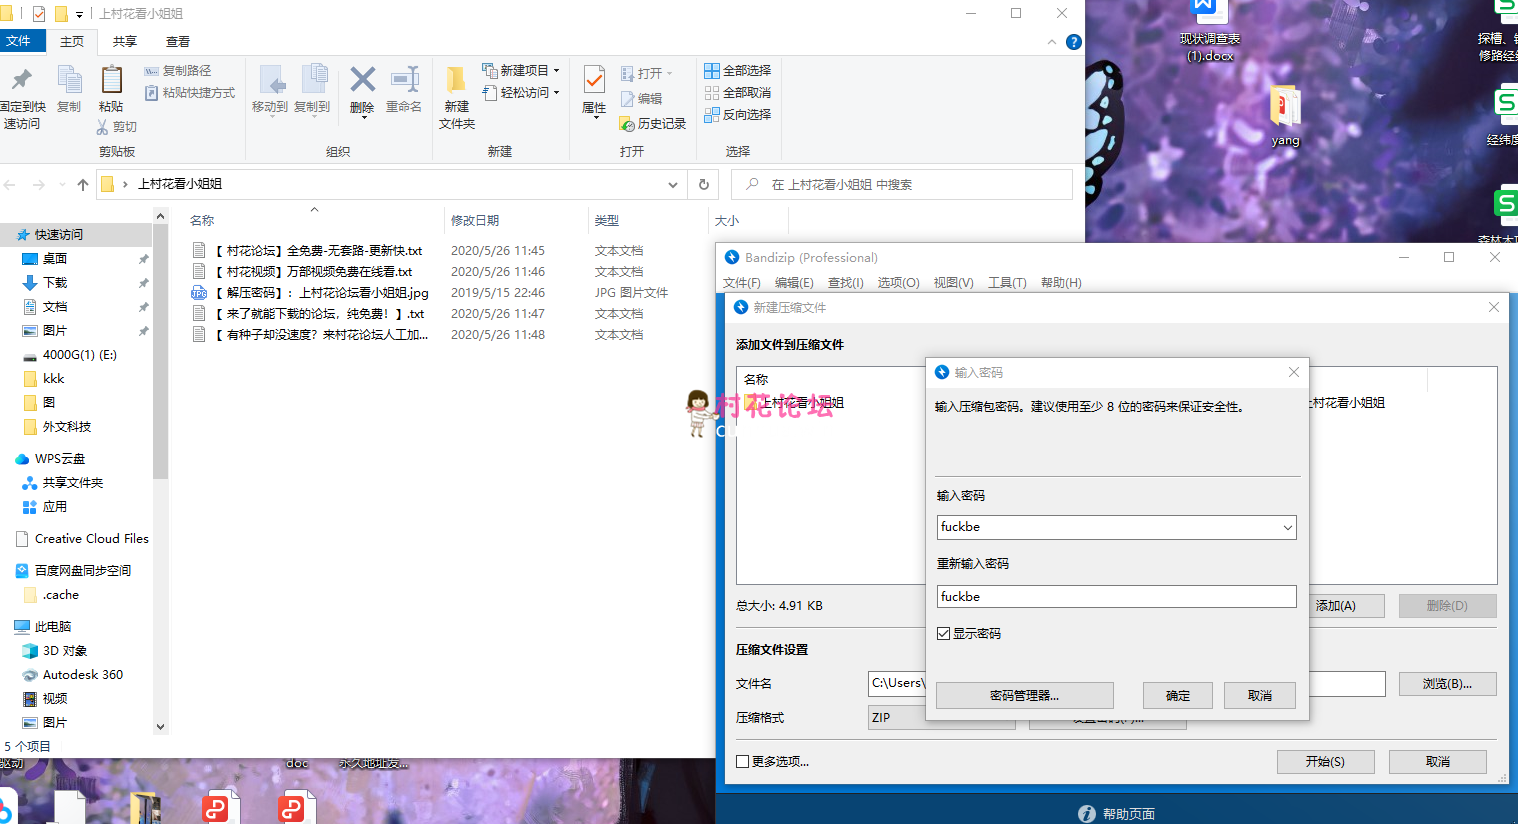This screenshot has height=824, width=1518.
Task: Open the Bandizip File(F) menu
Action: point(742,283)
